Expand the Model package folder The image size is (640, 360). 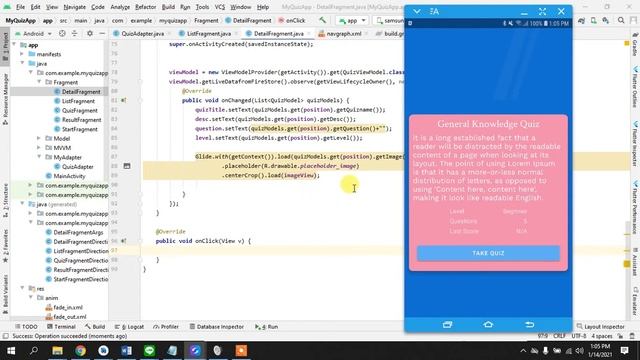[x=40, y=138]
